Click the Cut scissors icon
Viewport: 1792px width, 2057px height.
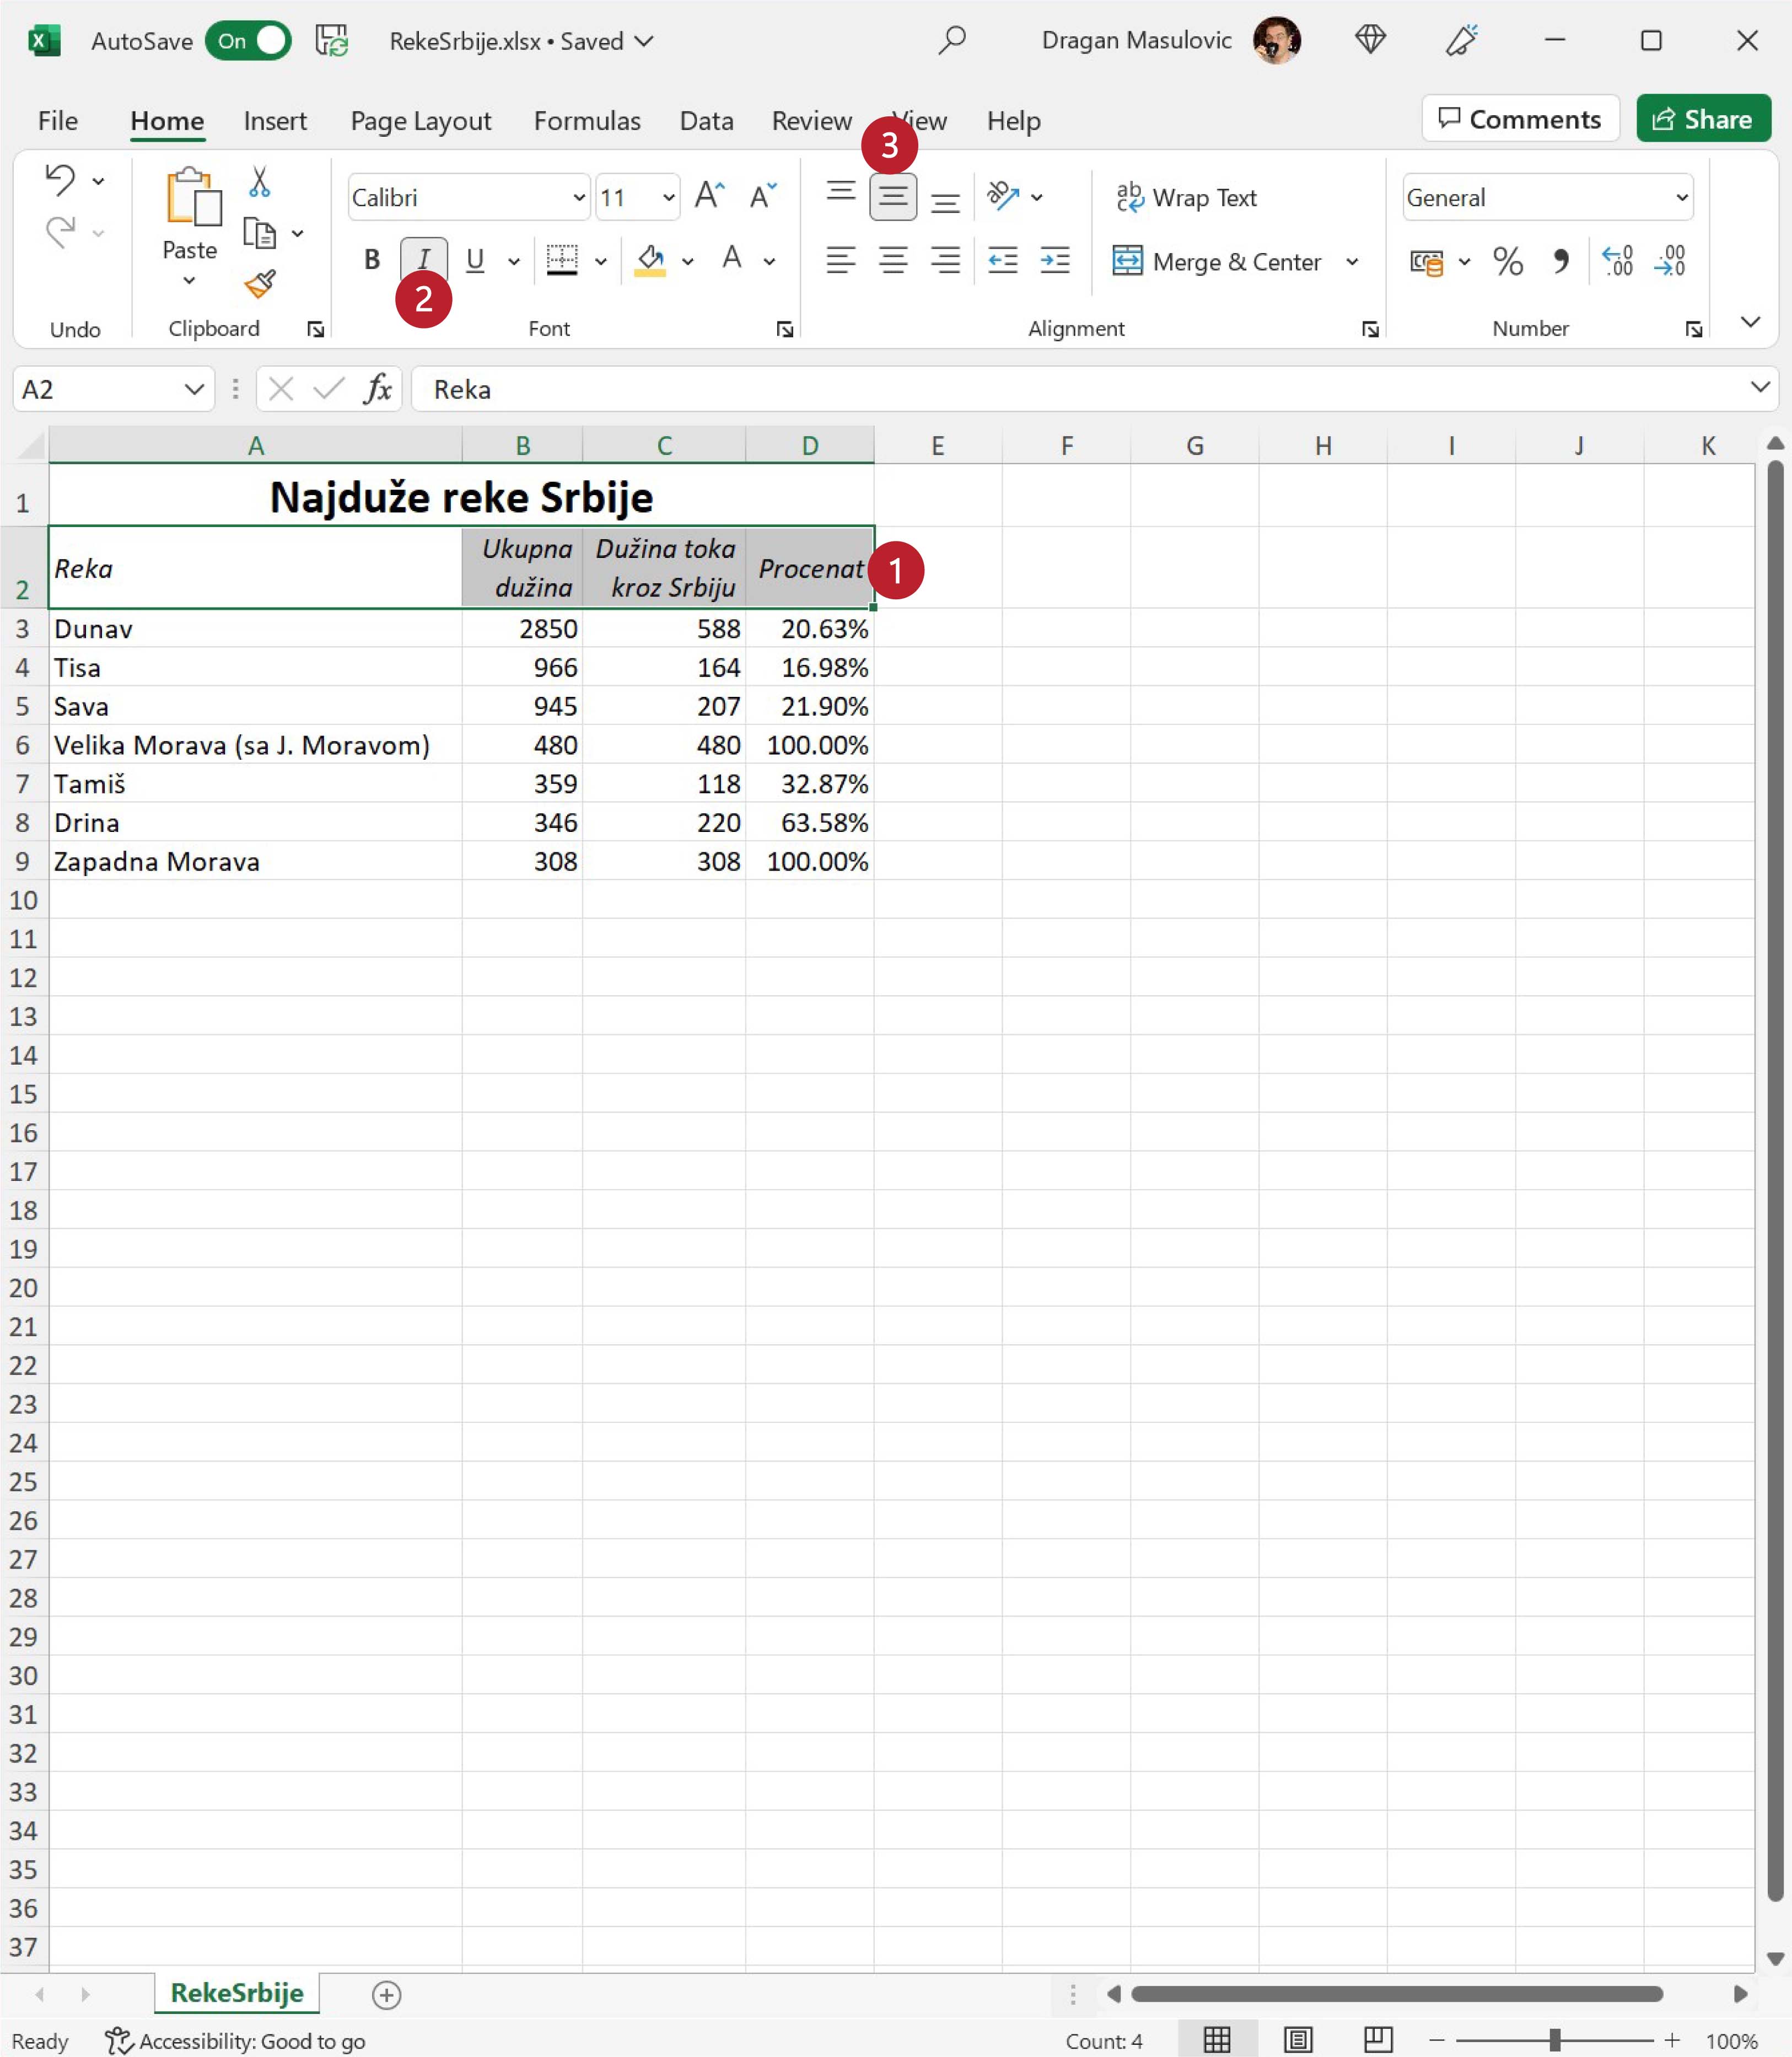click(259, 182)
